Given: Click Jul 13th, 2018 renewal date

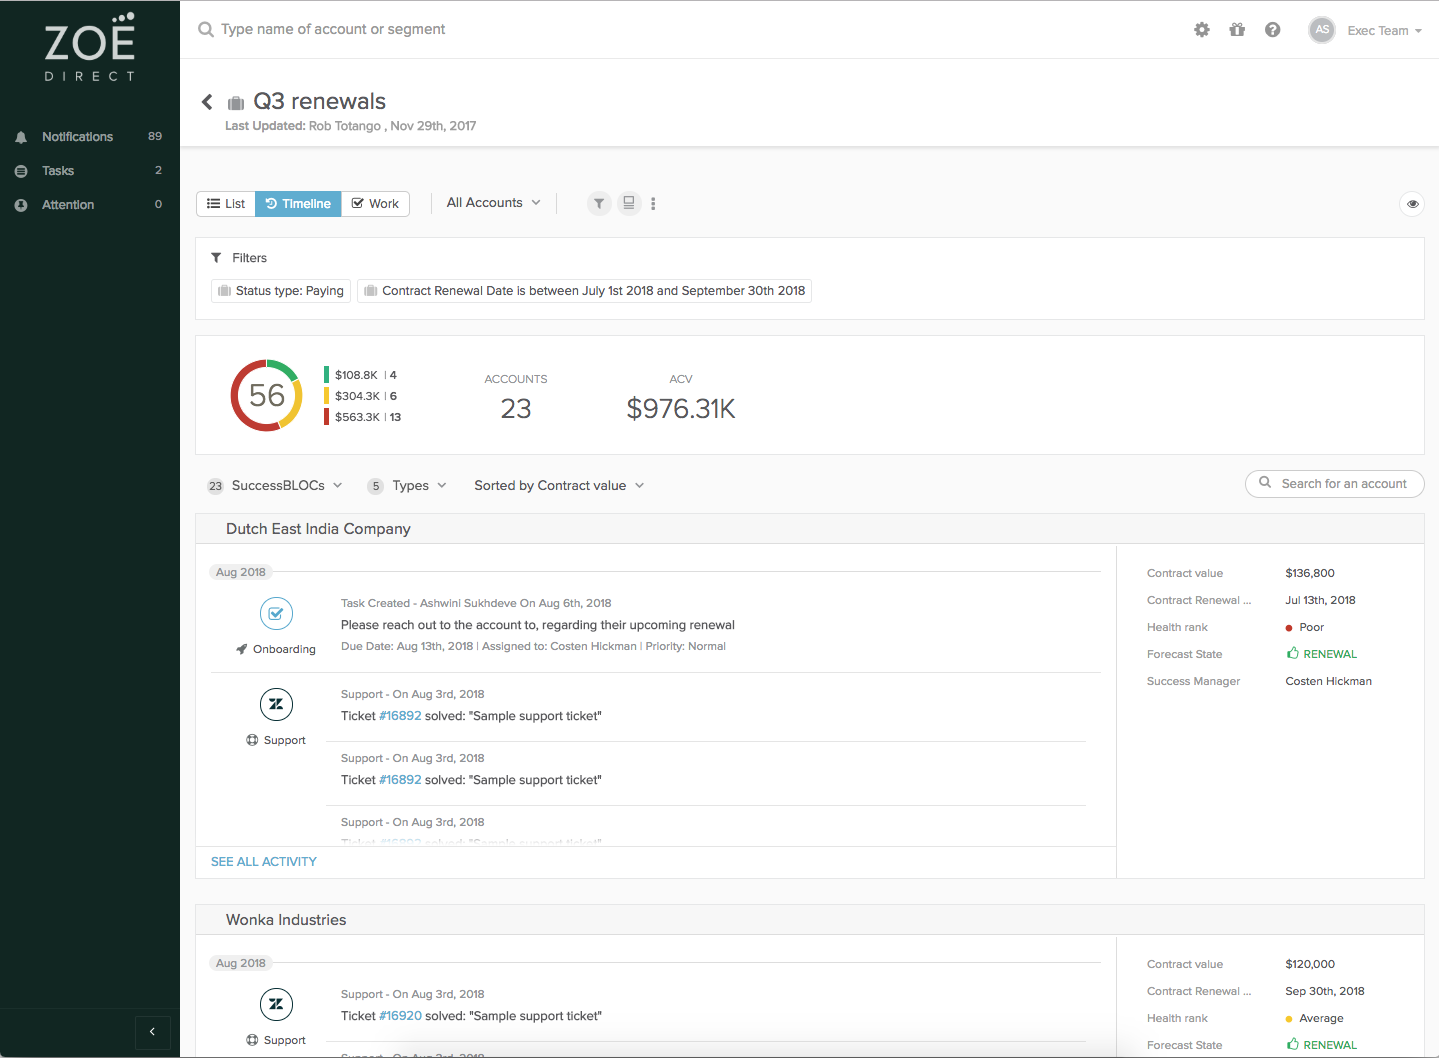Looking at the screenshot, I should point(1320,601).
